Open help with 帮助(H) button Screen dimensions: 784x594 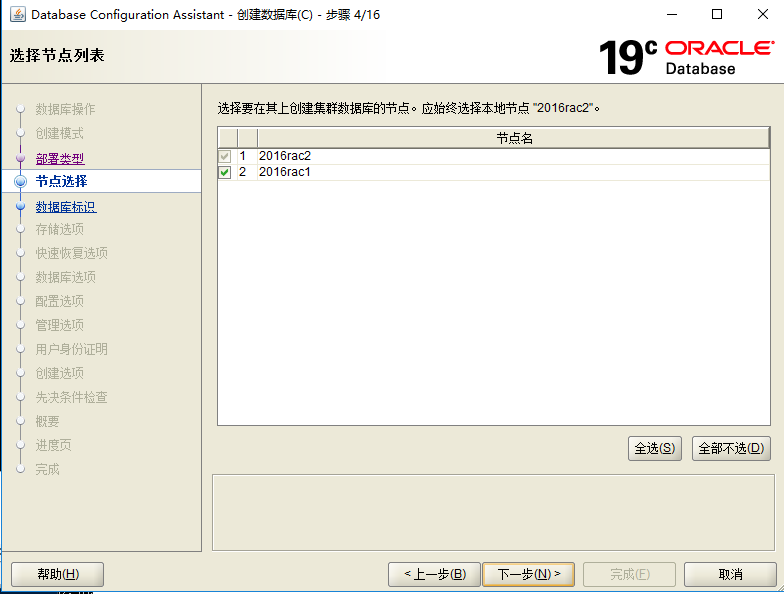pyautogui.click(x=57, y=574)
